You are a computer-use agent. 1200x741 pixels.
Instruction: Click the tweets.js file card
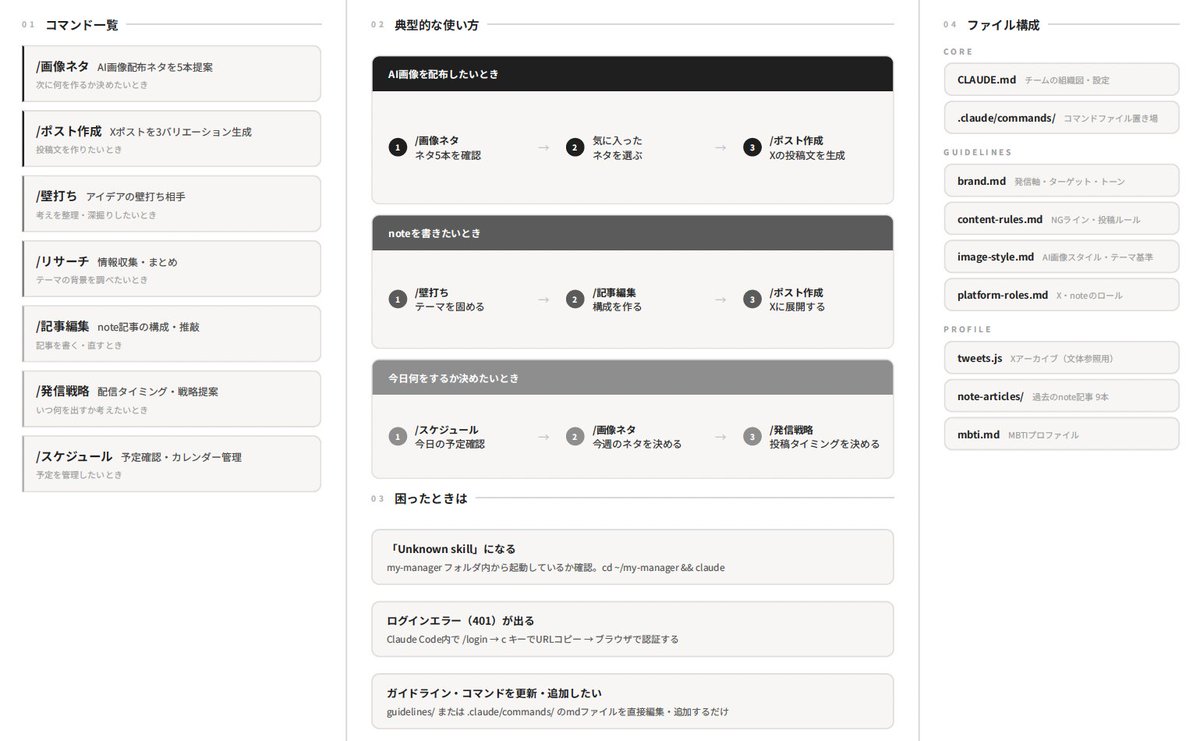[1061, 358]
